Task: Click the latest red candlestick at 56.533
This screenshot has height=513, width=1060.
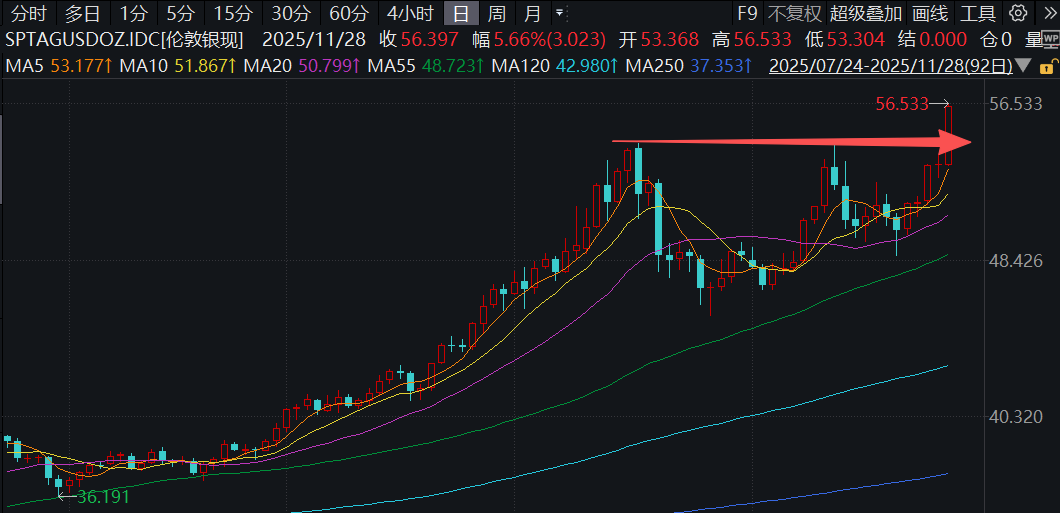Action: 948,135
